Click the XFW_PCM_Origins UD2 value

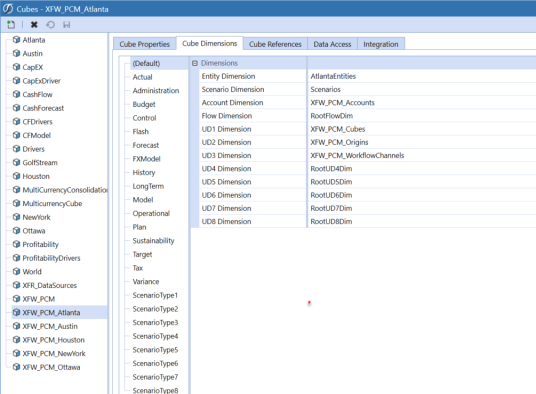(x=339, y=142)
